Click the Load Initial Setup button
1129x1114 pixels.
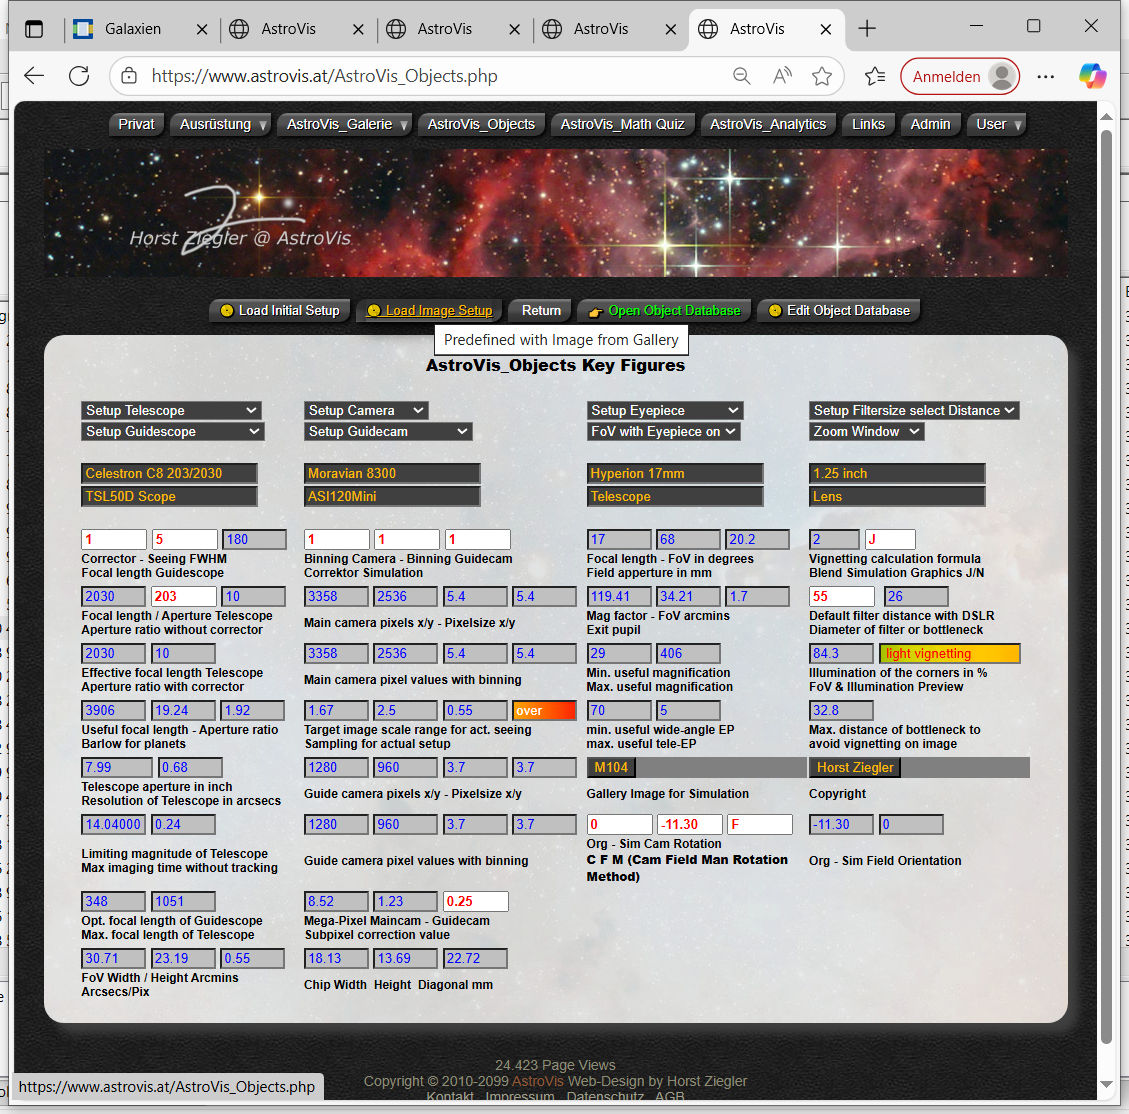(280, 311)
